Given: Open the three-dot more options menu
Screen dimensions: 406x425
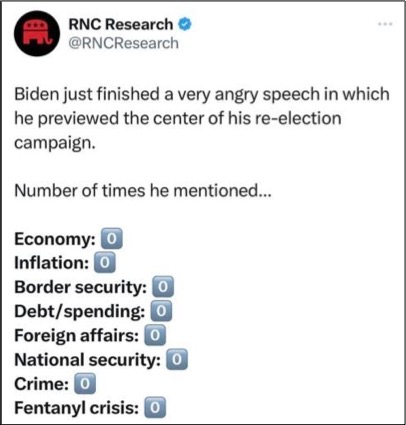Looking at the screenshot, I should pos(386,24).
